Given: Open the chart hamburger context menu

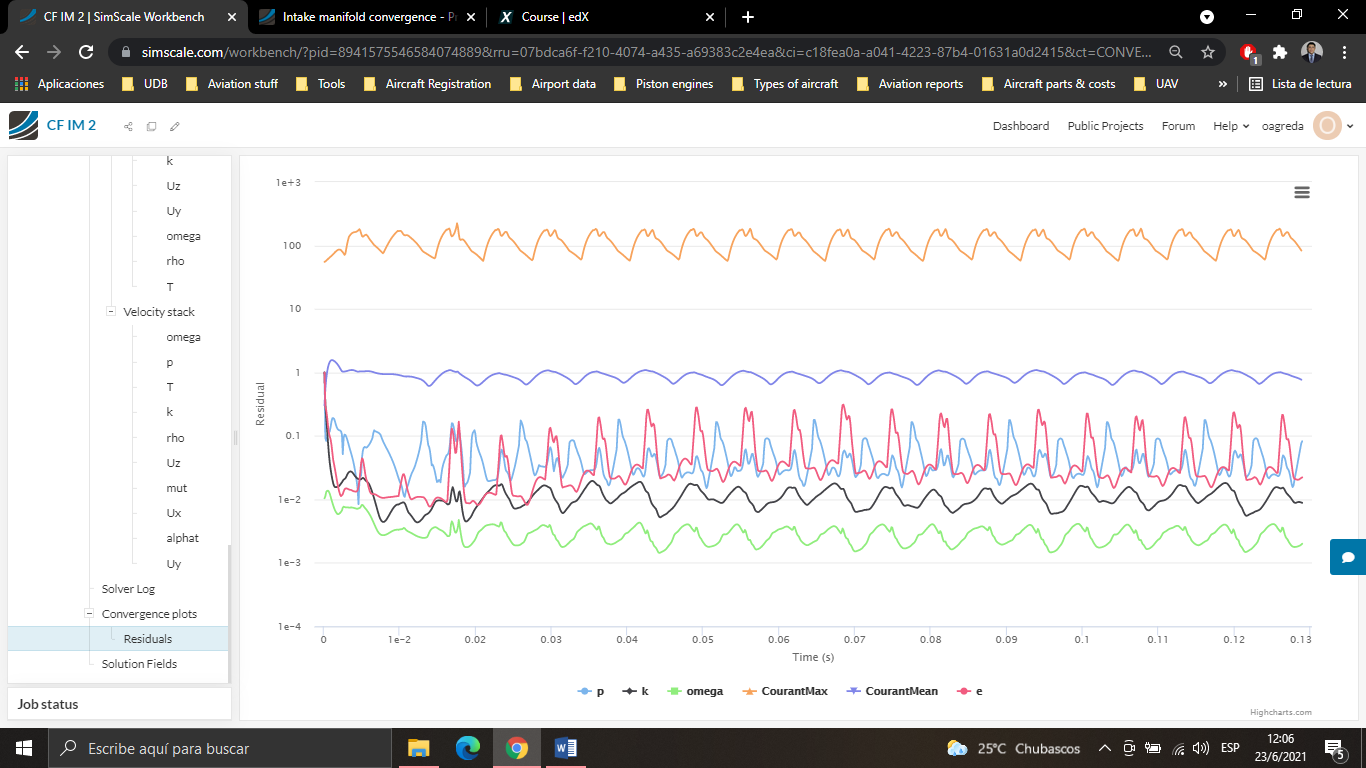Looking at the screenshot, I should point(1301,192).
